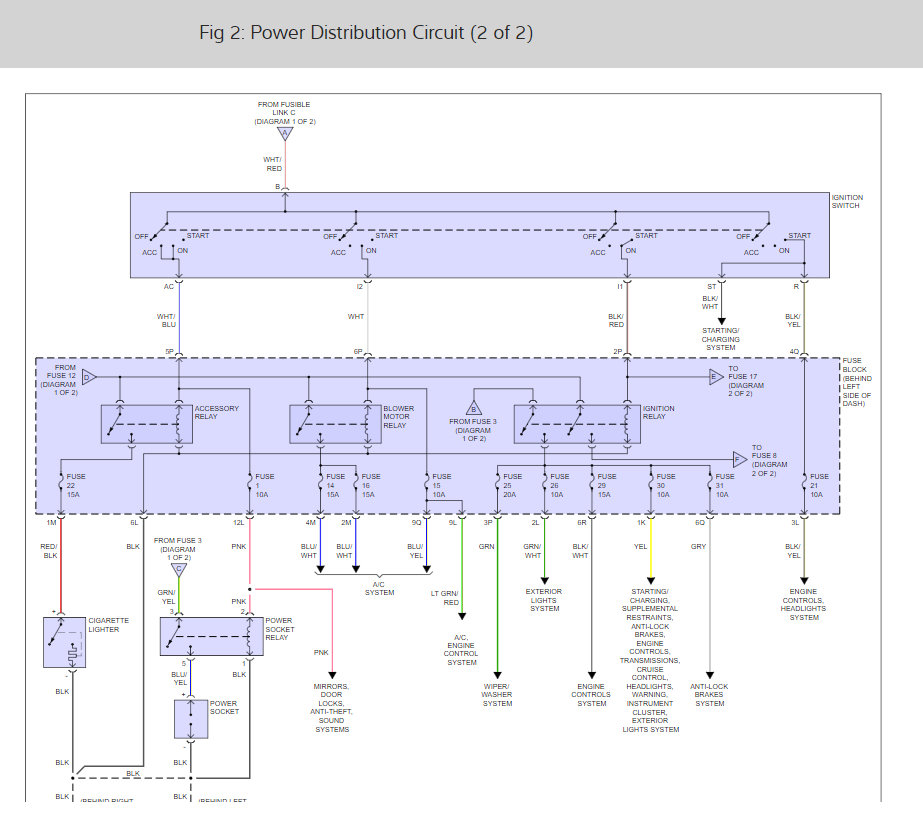Click the CIGARETTE LIGHTER label
923x817 pixels.
pyautogui.click(x=108, y=625)
